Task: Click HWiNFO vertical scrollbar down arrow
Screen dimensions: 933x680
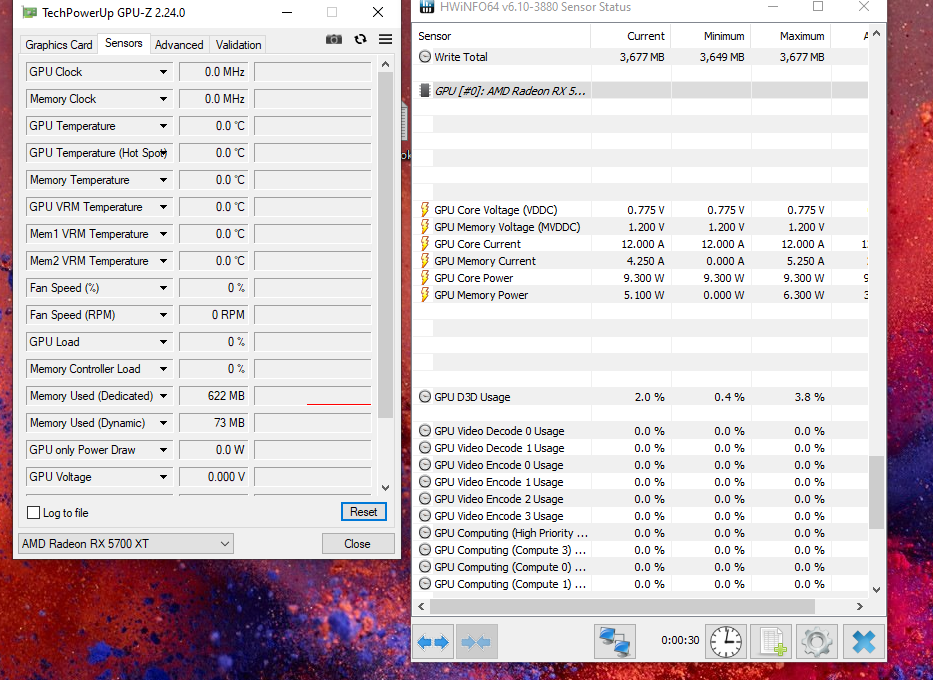Action: pyautogui.click(x=876, y=590)
